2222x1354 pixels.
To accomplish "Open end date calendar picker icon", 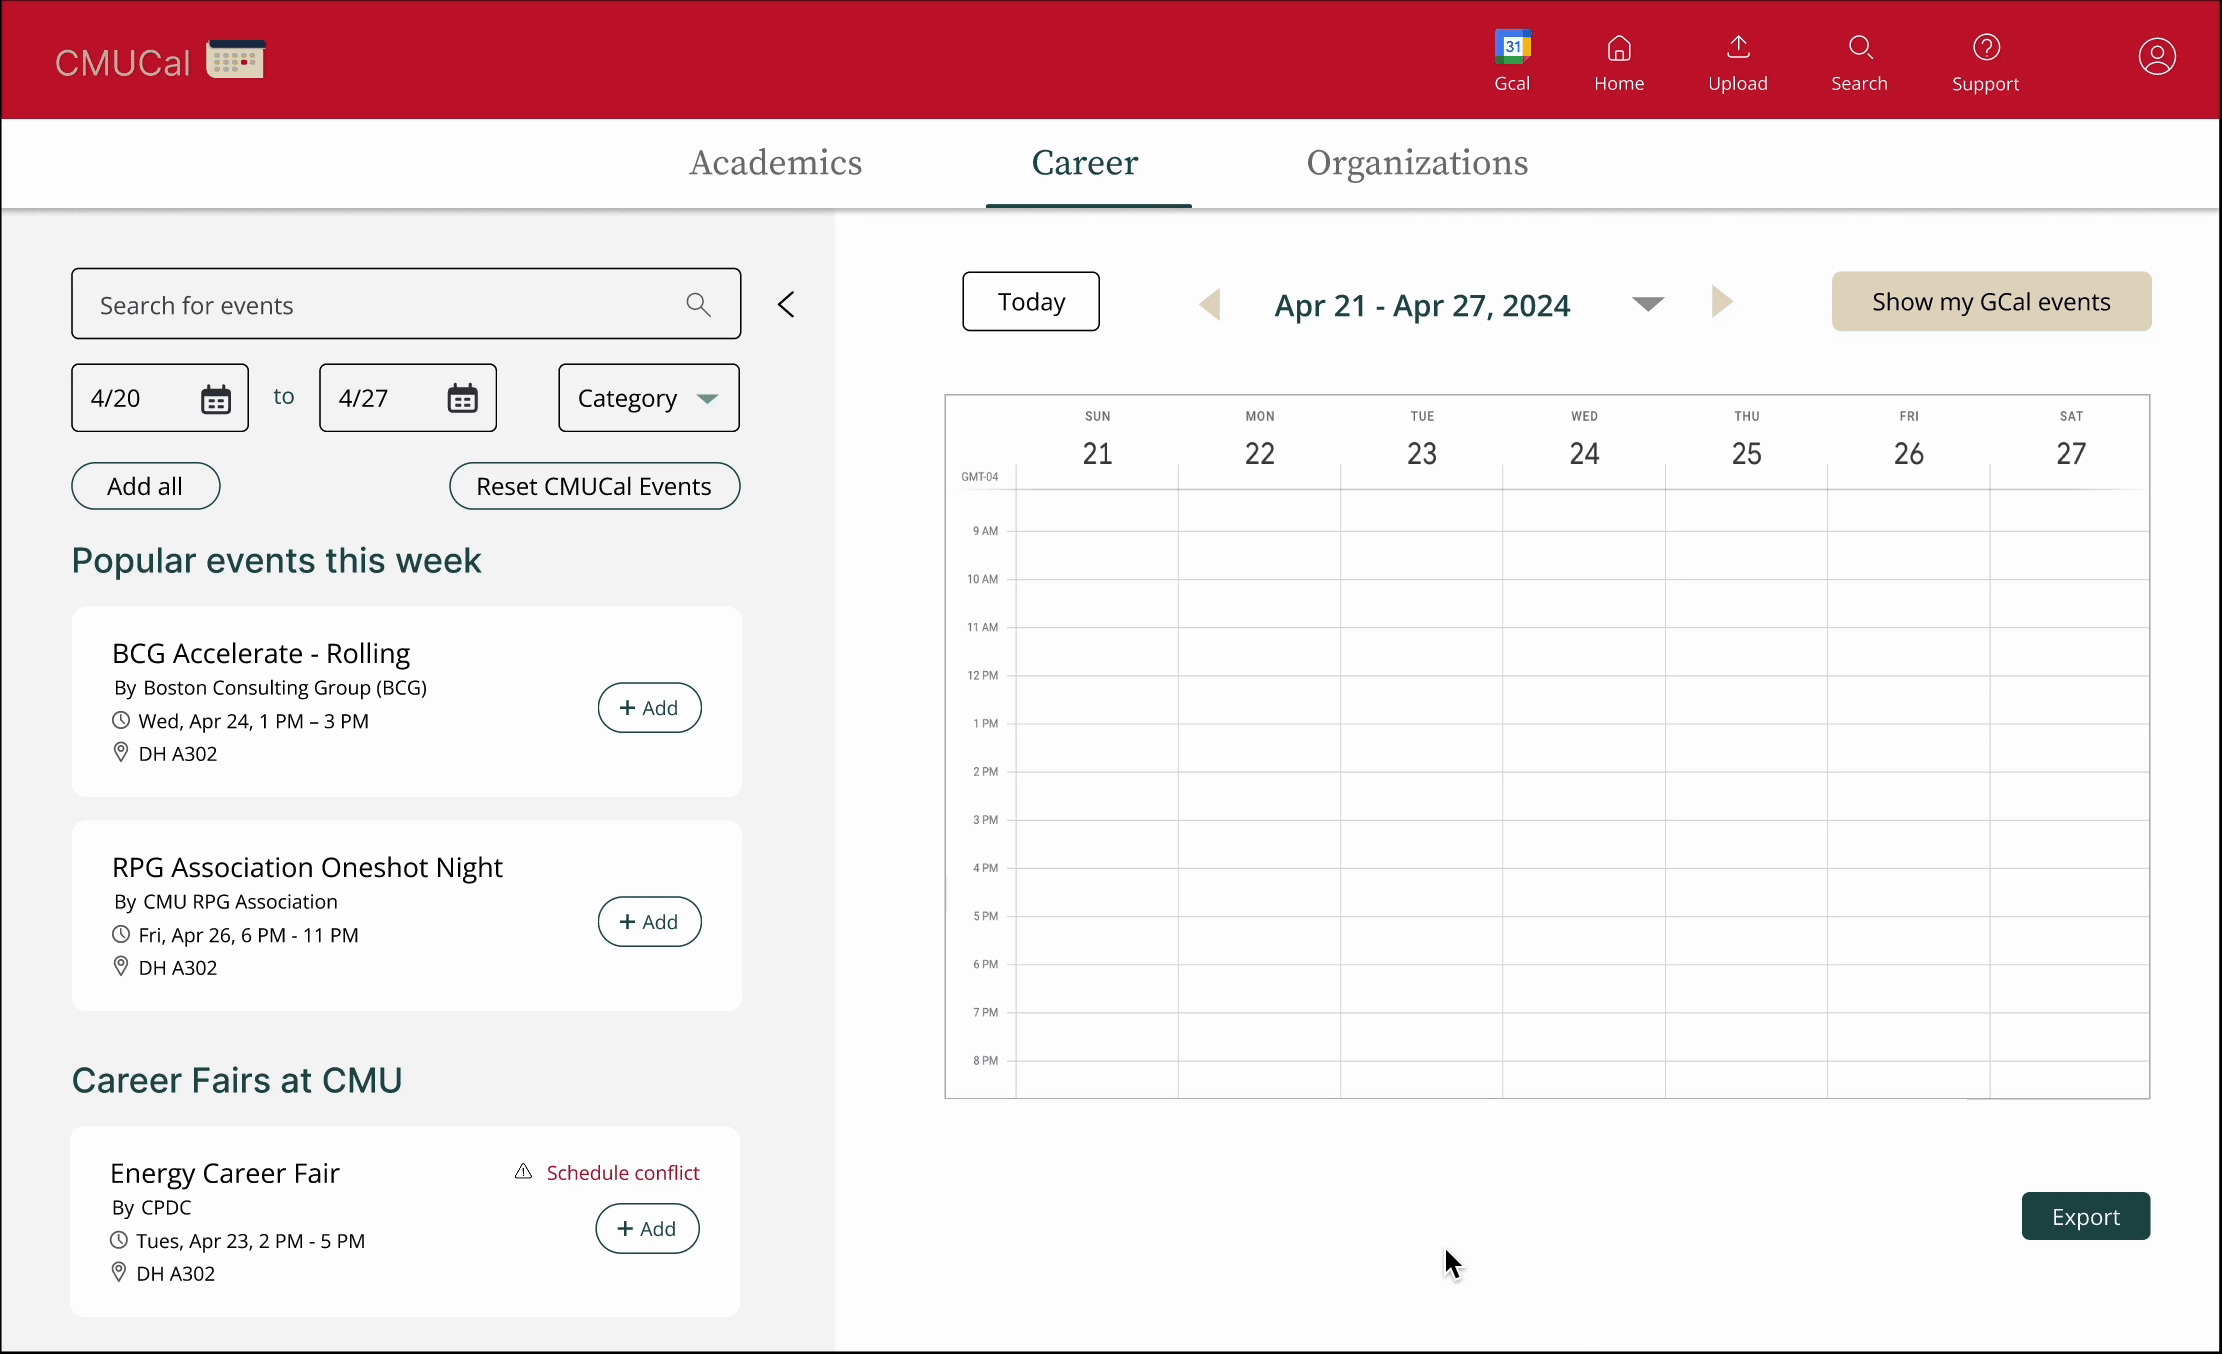I will [x=462, y=398].
